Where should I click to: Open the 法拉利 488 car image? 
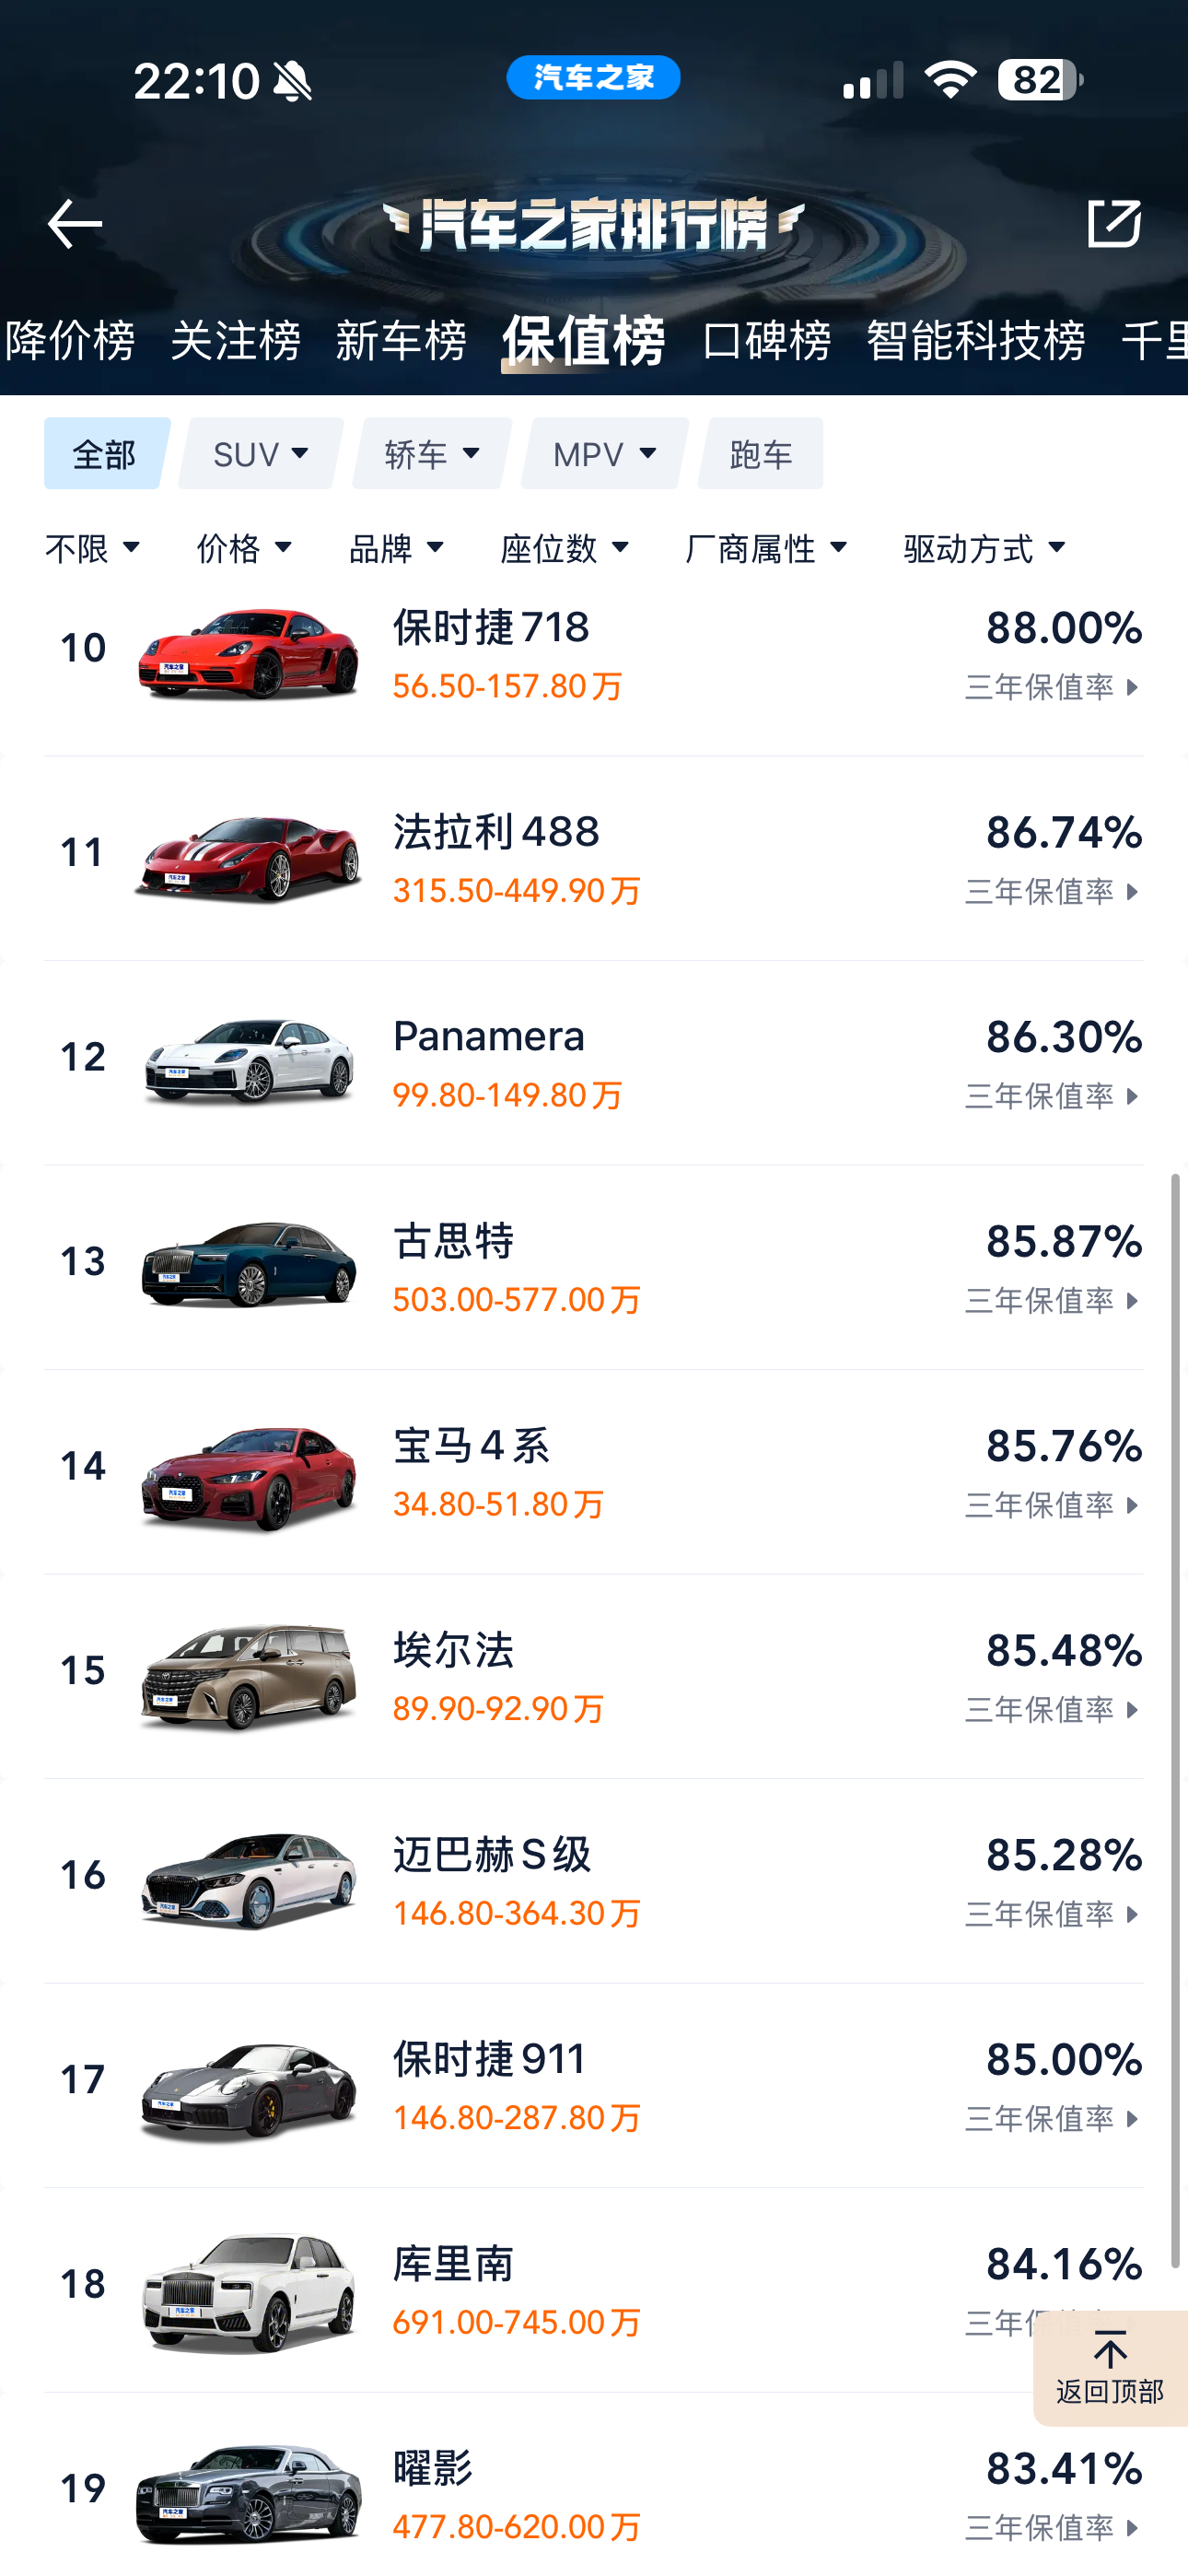pyautogui.click(x=248, y=858)
